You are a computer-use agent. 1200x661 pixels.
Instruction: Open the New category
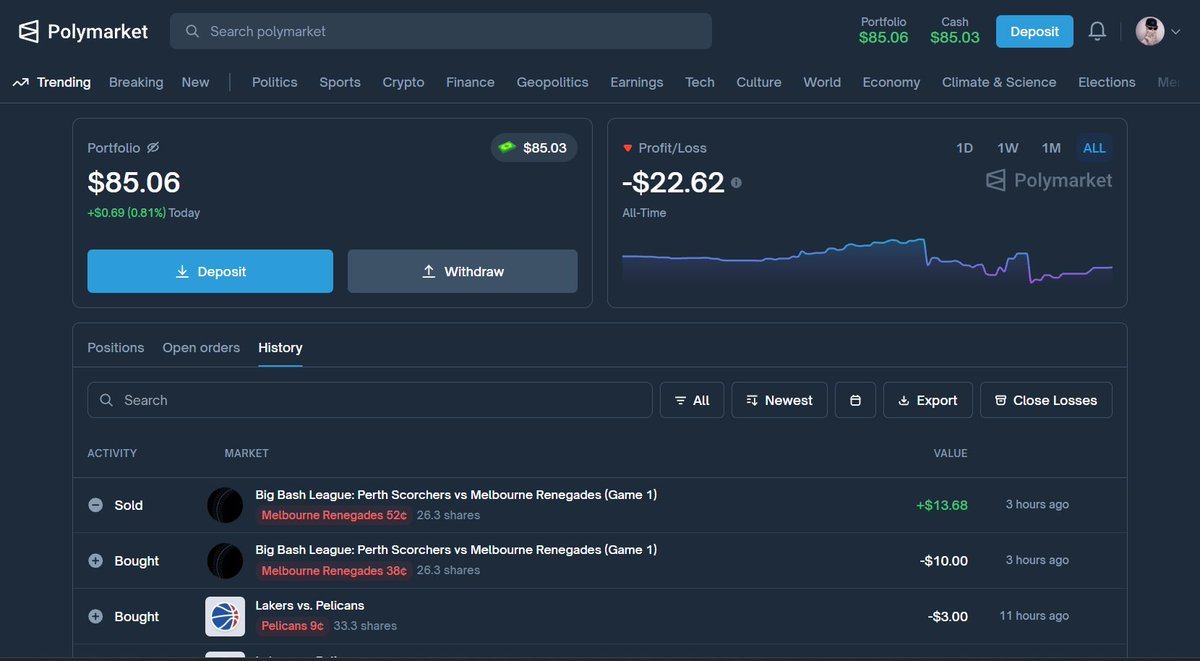point(195,82)
